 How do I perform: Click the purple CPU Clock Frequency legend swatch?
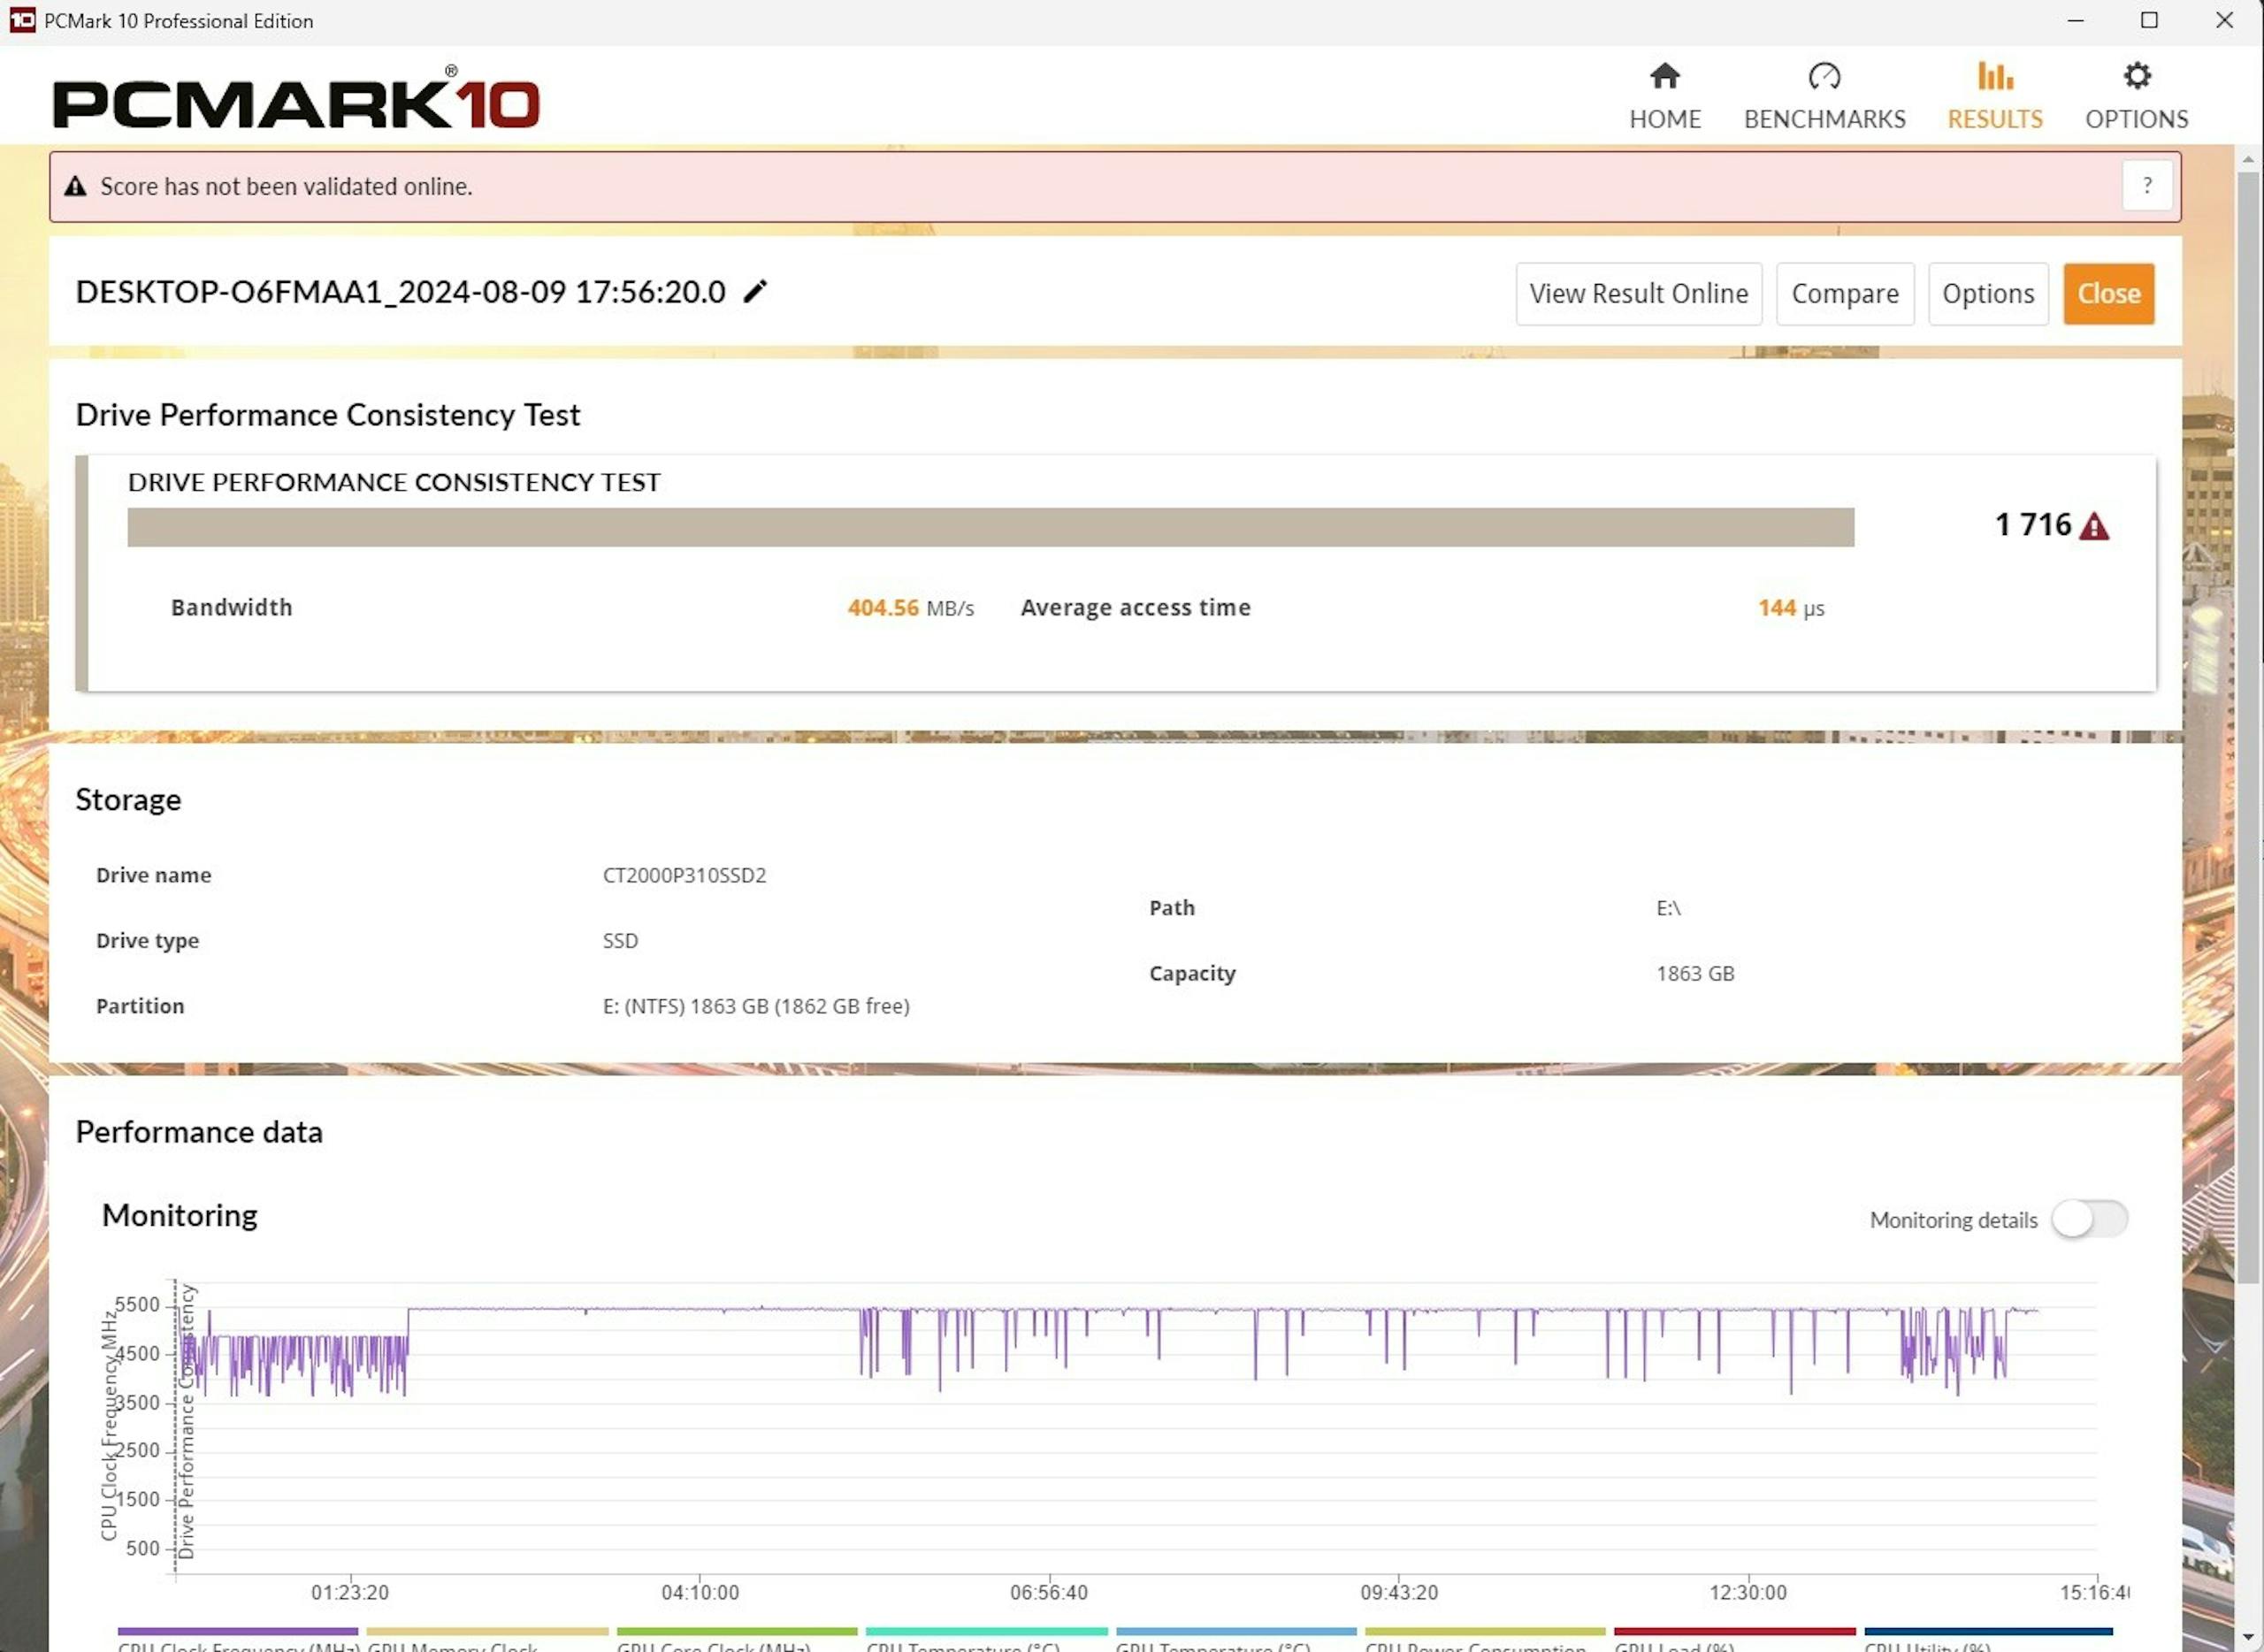coord(238,1631)
